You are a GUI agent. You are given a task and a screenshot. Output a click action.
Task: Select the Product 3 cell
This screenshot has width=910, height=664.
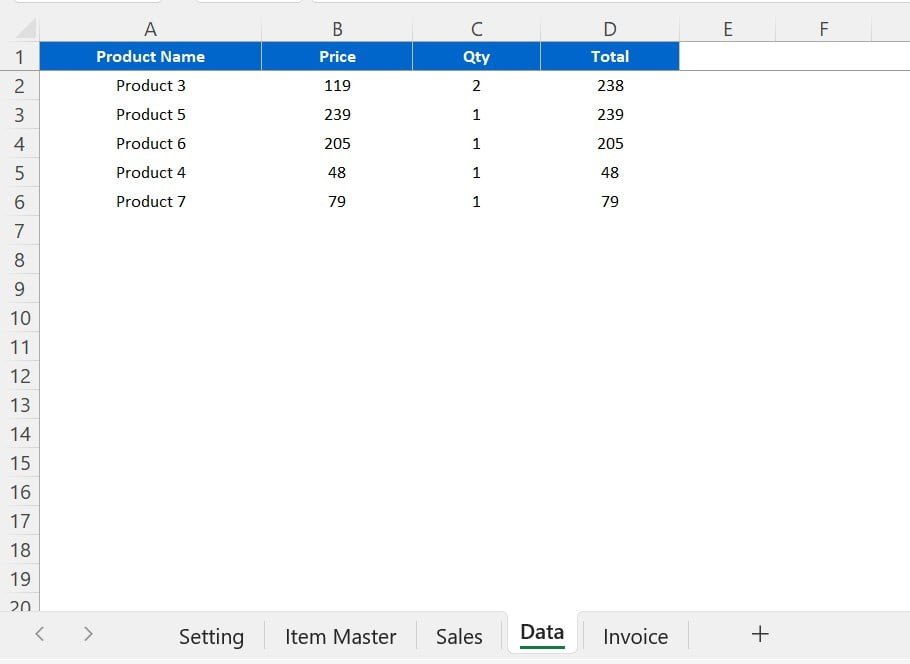[x=150, y=85]
